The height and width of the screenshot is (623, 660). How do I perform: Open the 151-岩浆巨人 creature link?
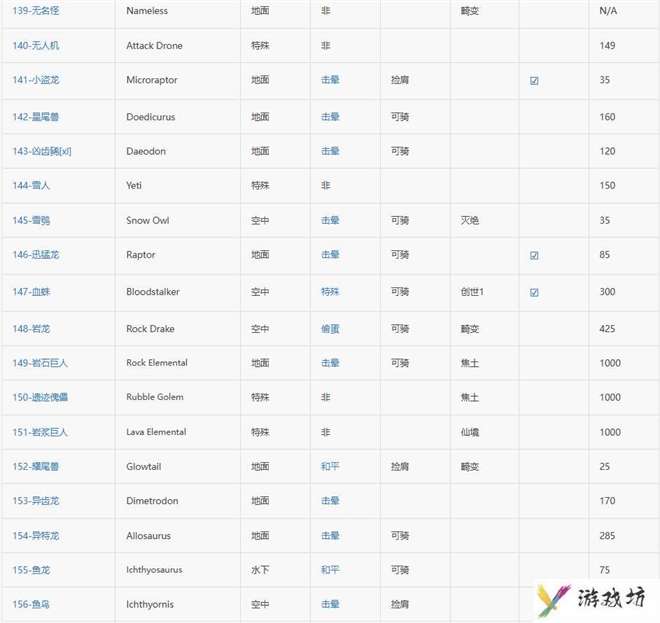(x=40, y=432)
